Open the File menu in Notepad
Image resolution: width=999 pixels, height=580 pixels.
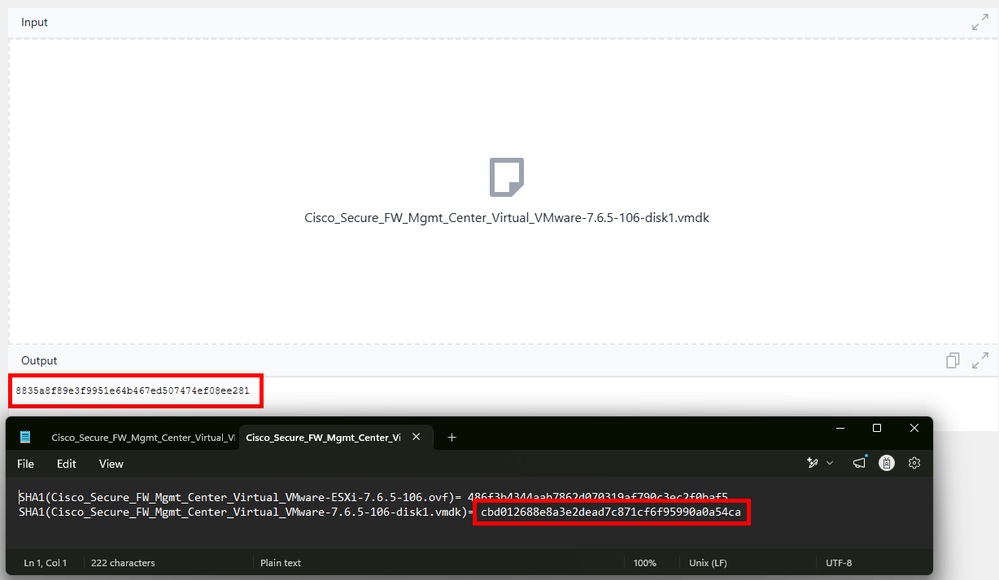point(25,464)
